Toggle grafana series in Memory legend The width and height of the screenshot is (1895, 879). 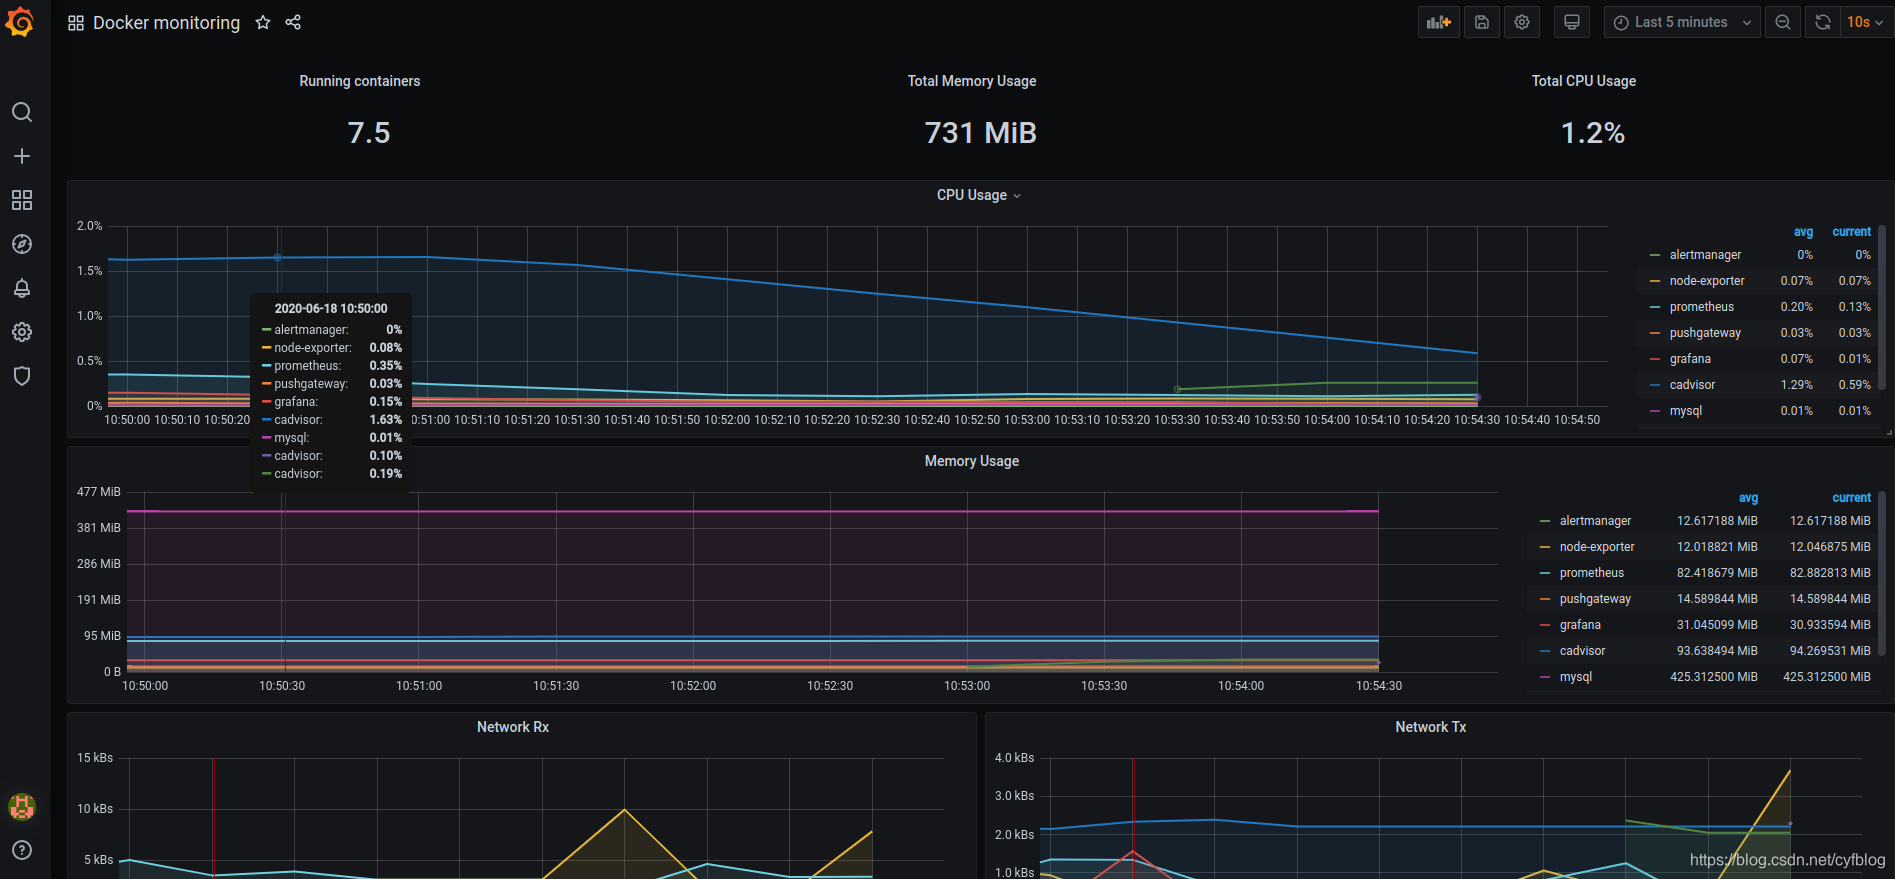pos(1580,625)
